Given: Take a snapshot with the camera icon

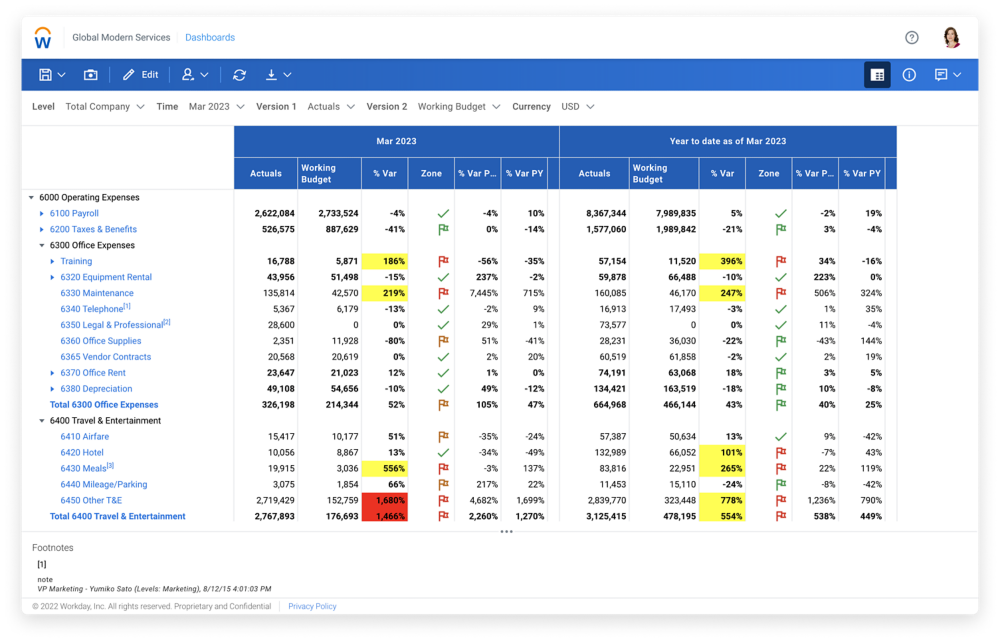Looking at the screenshot, I should coord(91,75).
